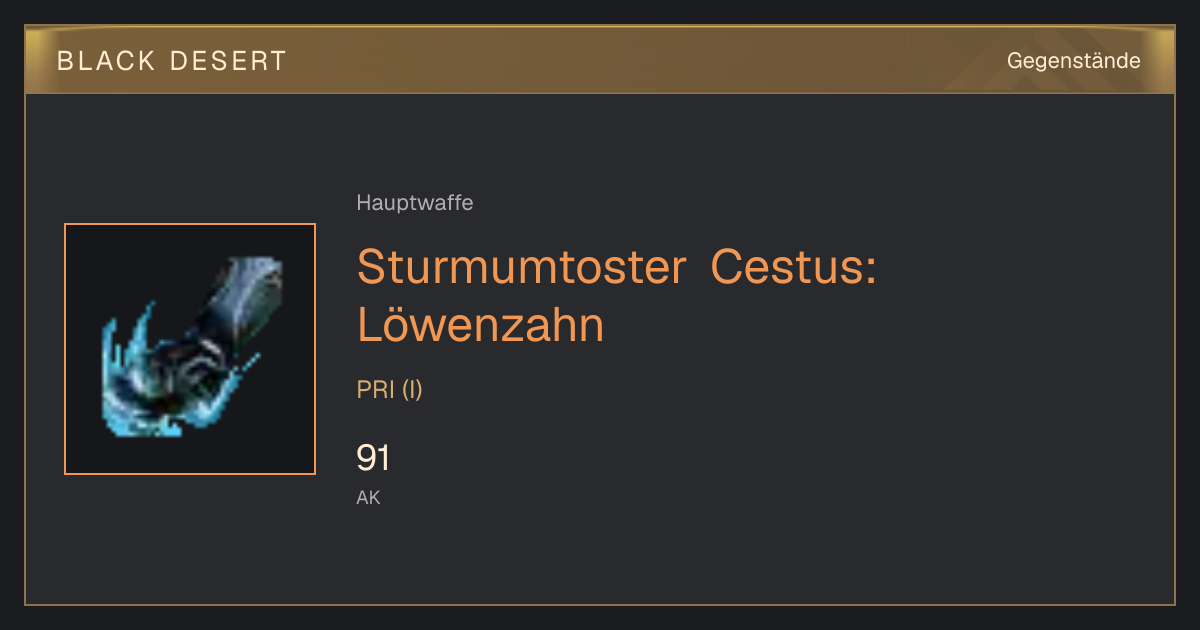The height and width of the screenshot is (630, 1200).
Task: Click the Hauptwaffe category label
Action: pos(415,203)
